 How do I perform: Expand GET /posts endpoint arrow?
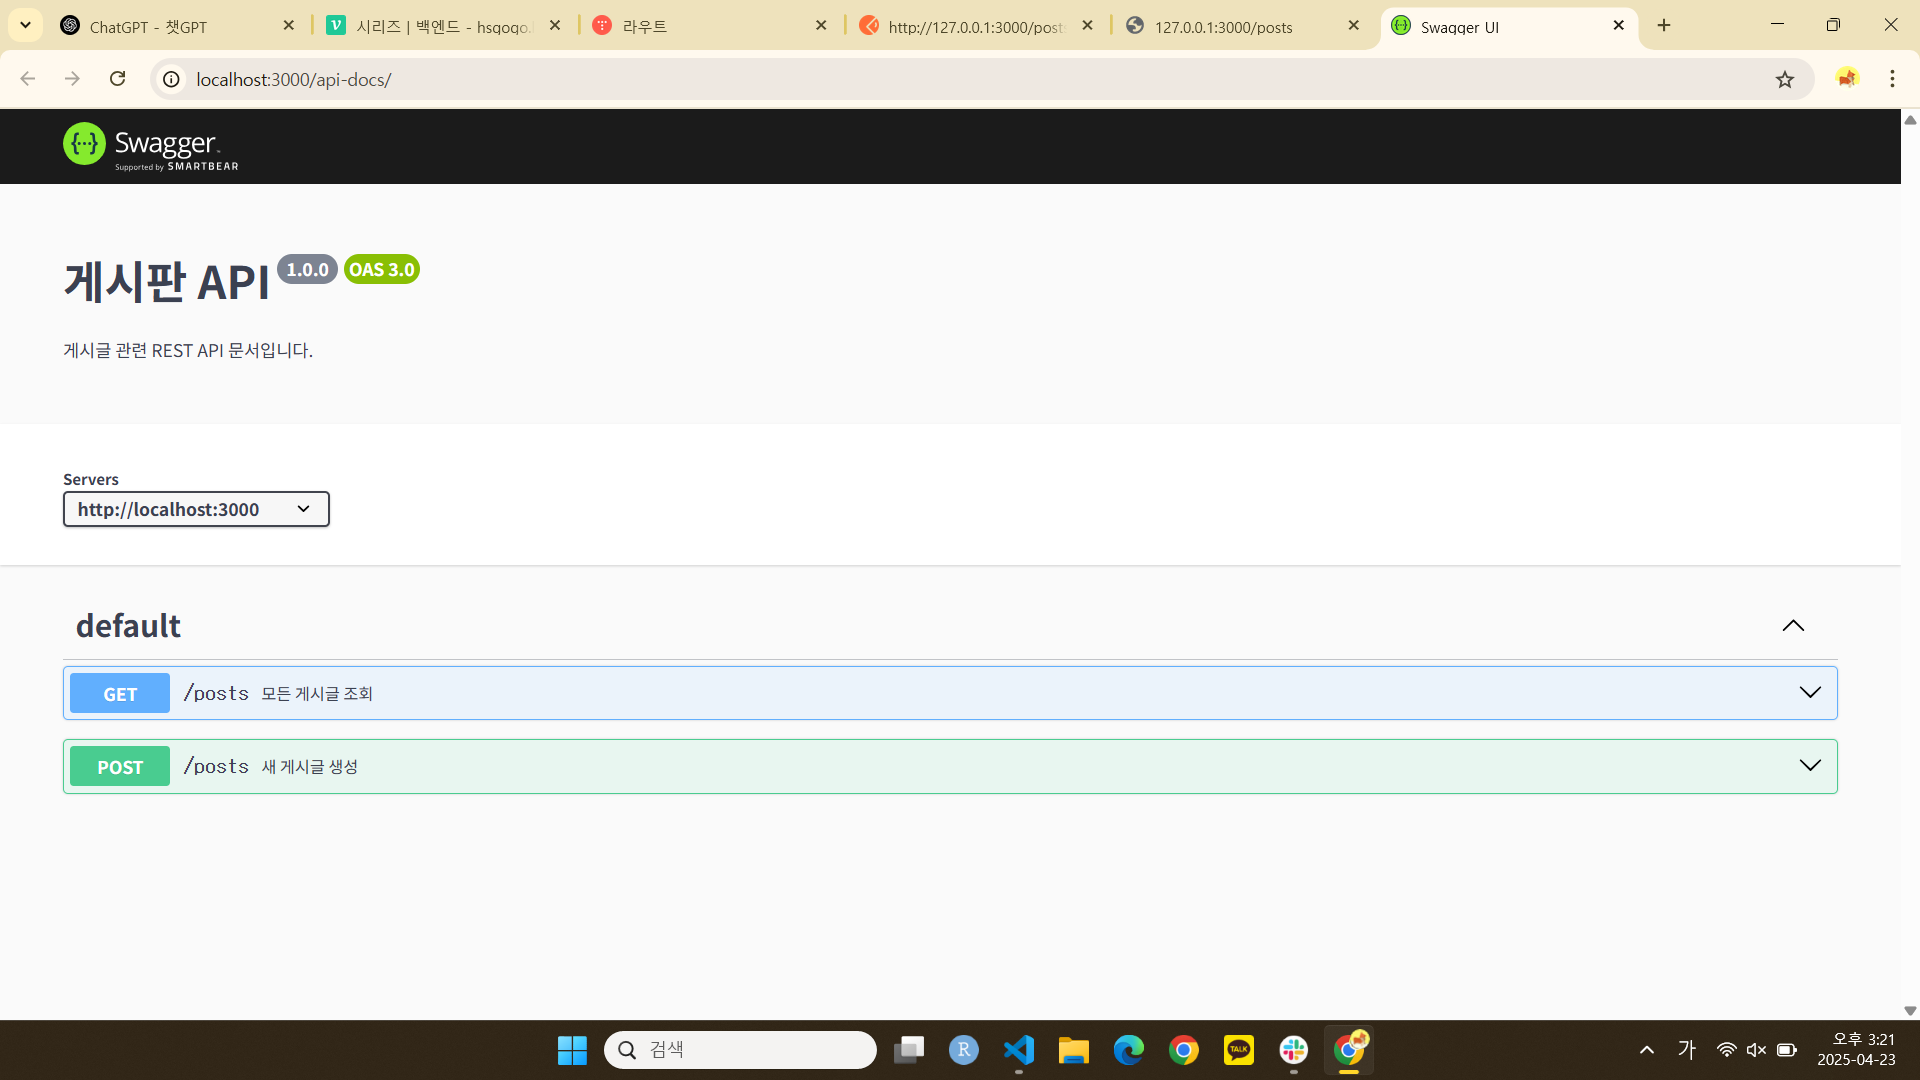(x=1810, y=693)
